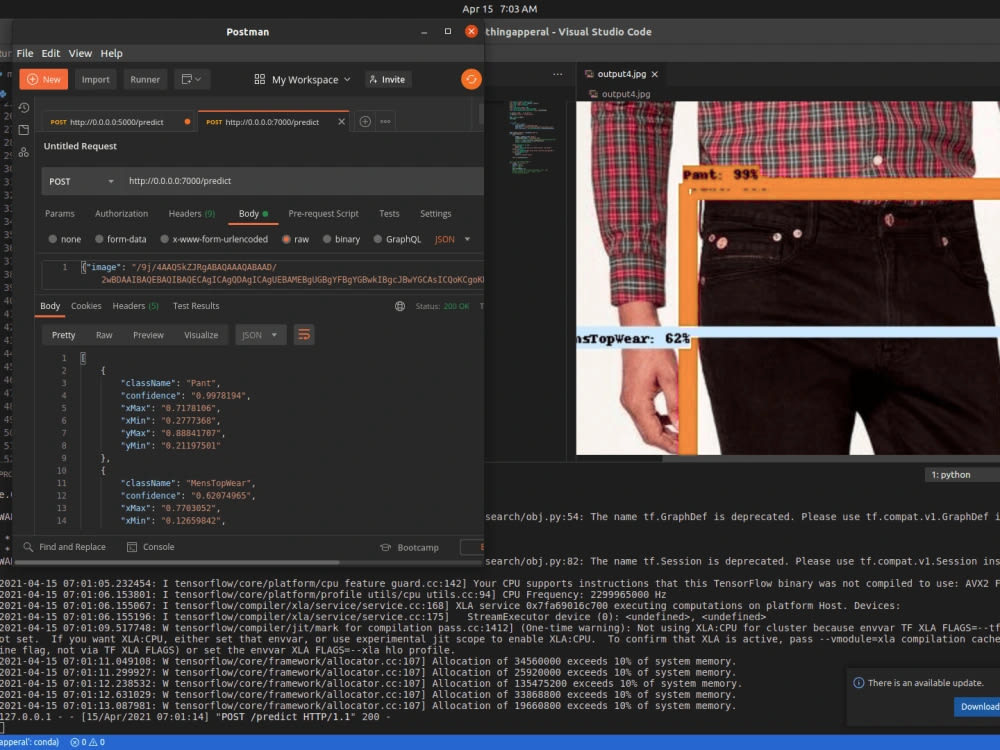Open the Tests tab
The height and width of the screenshot is (750, 1000).
pos(389,214)
